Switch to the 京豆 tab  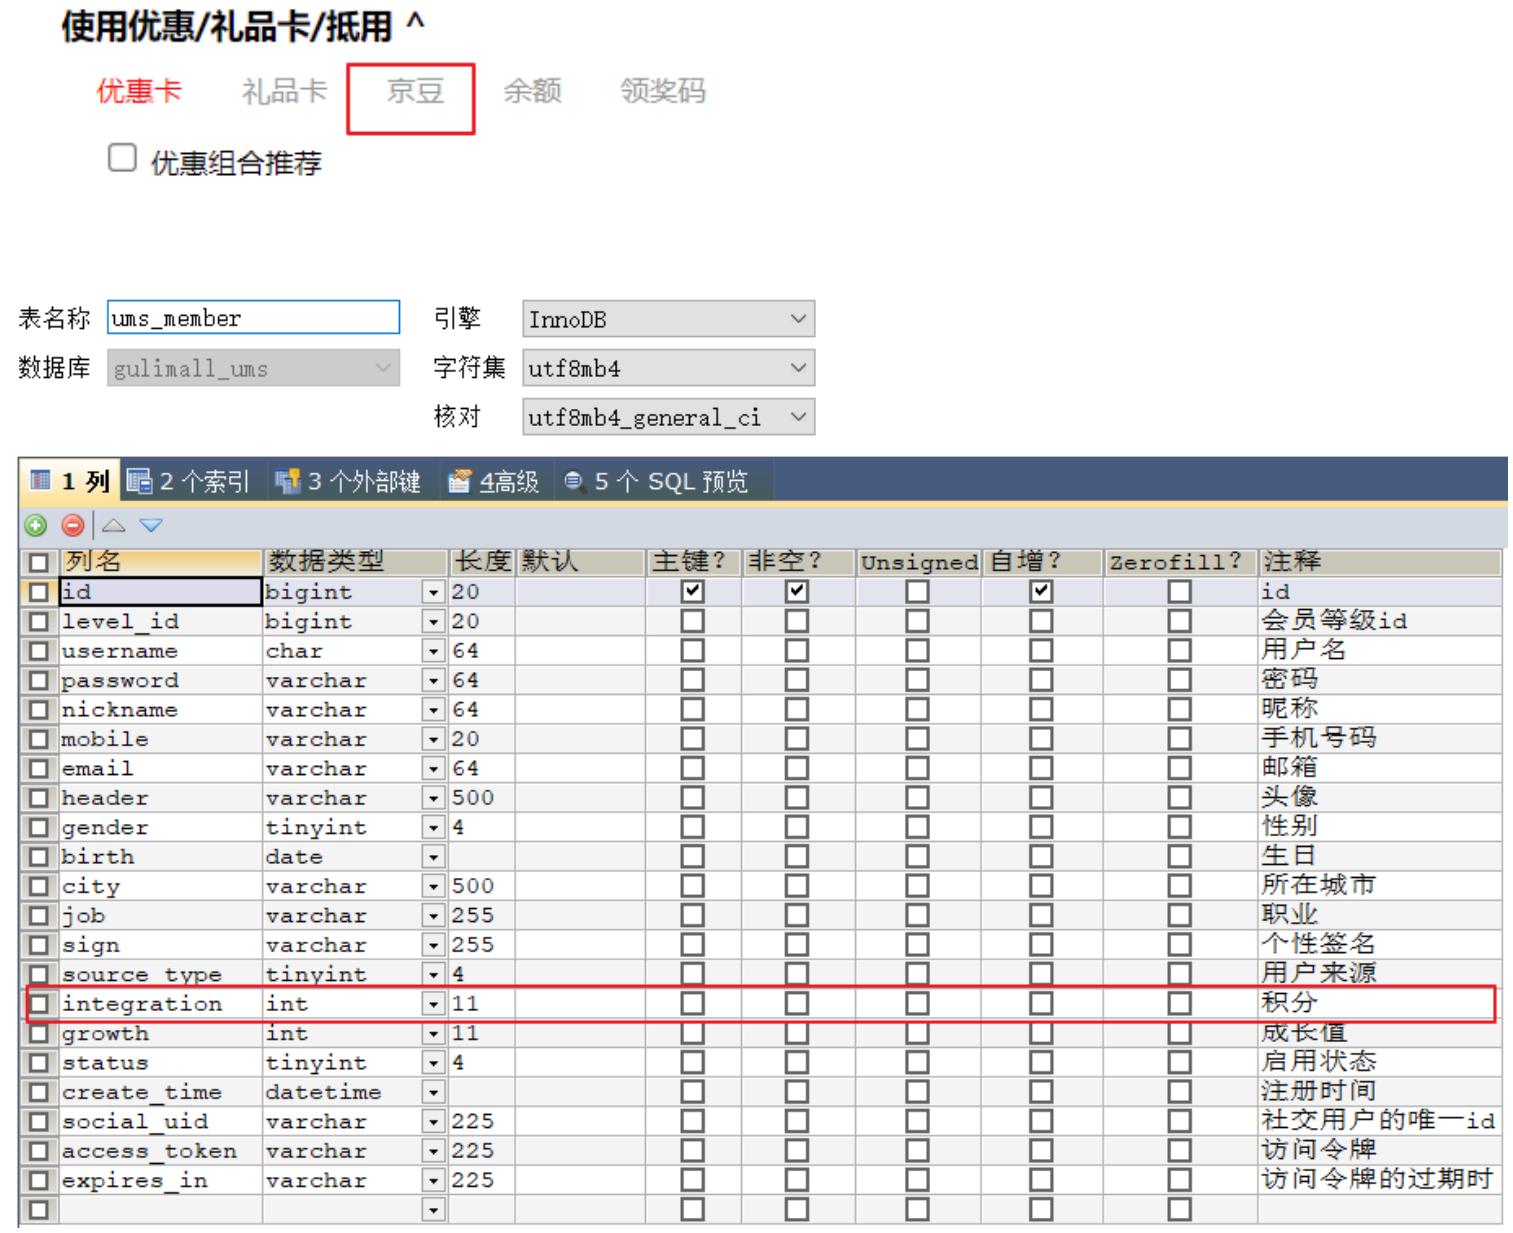point(415,91)
